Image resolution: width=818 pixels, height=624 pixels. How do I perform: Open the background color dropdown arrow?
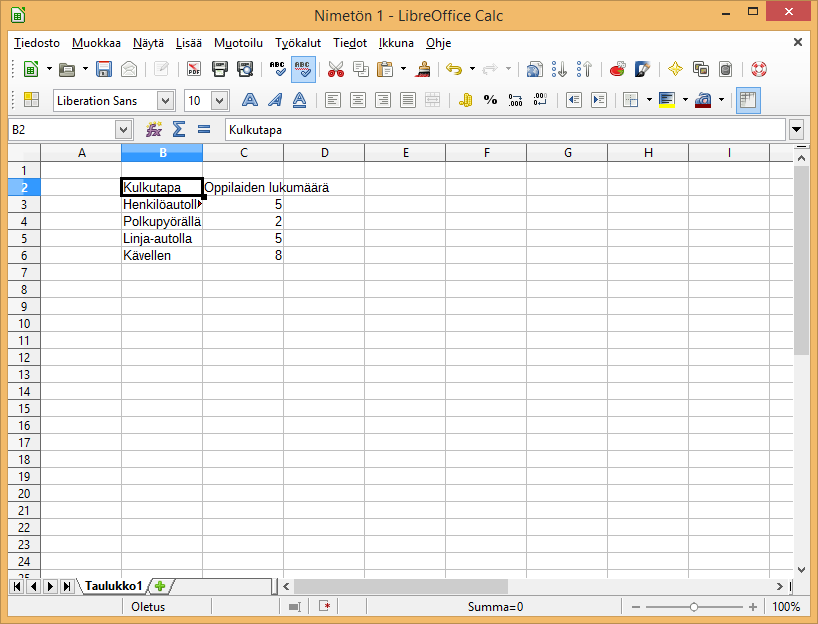click(685, 100)
